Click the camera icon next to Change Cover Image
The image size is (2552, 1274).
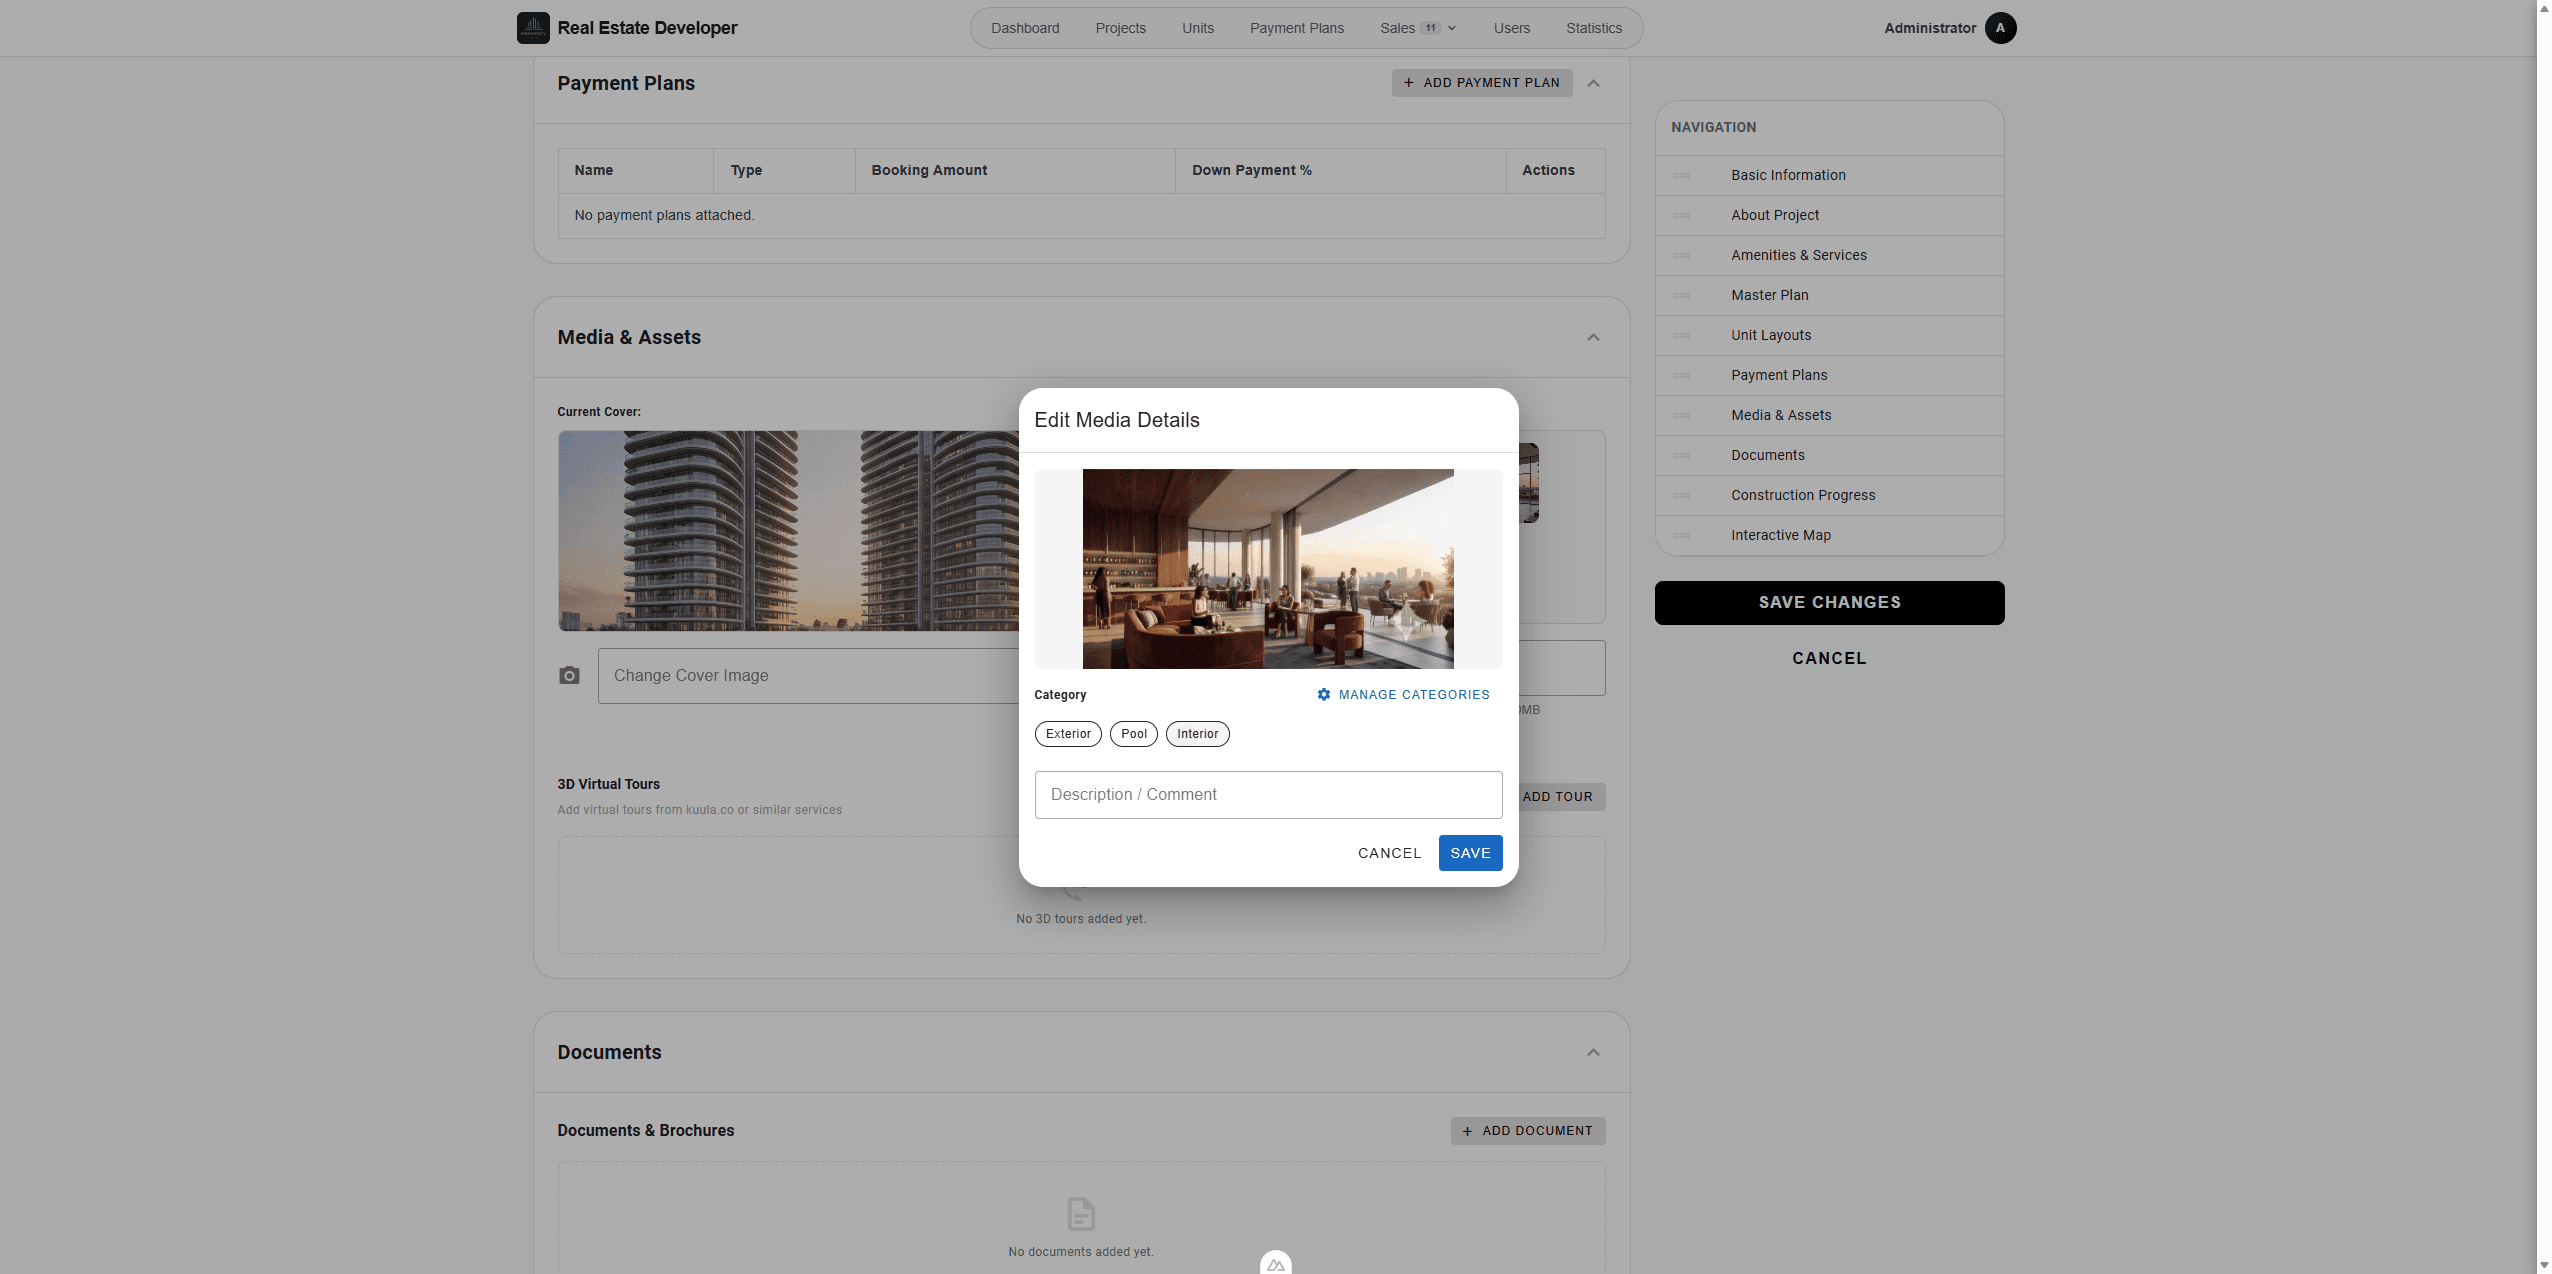[569, 676]
